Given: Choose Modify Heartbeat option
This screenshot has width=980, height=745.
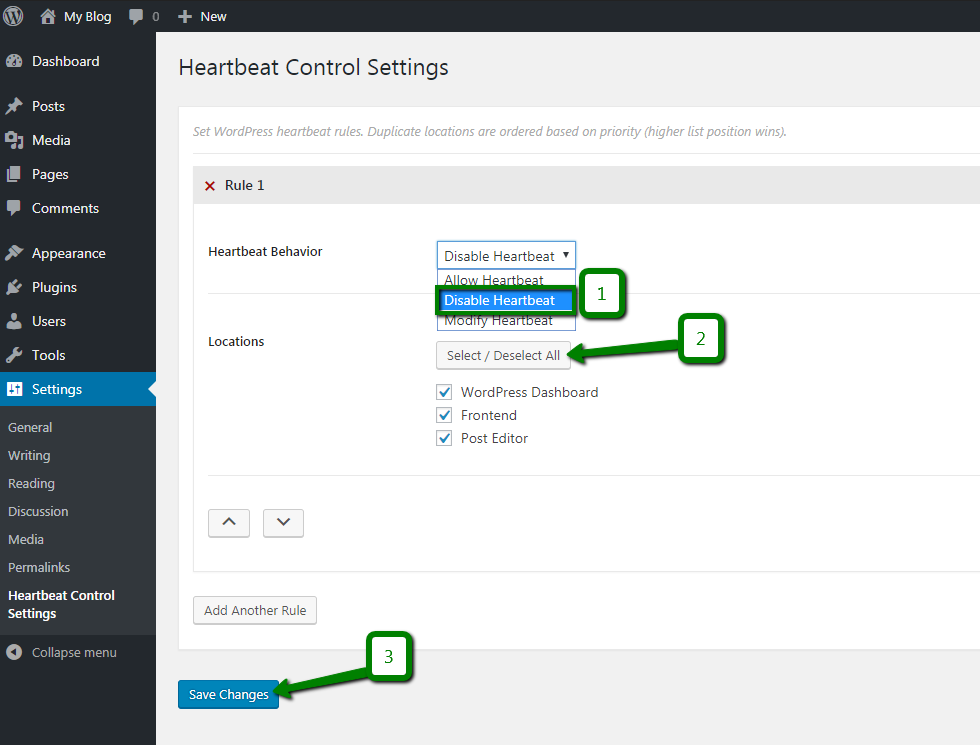Looking at the screenshot, I should (506, 321).
